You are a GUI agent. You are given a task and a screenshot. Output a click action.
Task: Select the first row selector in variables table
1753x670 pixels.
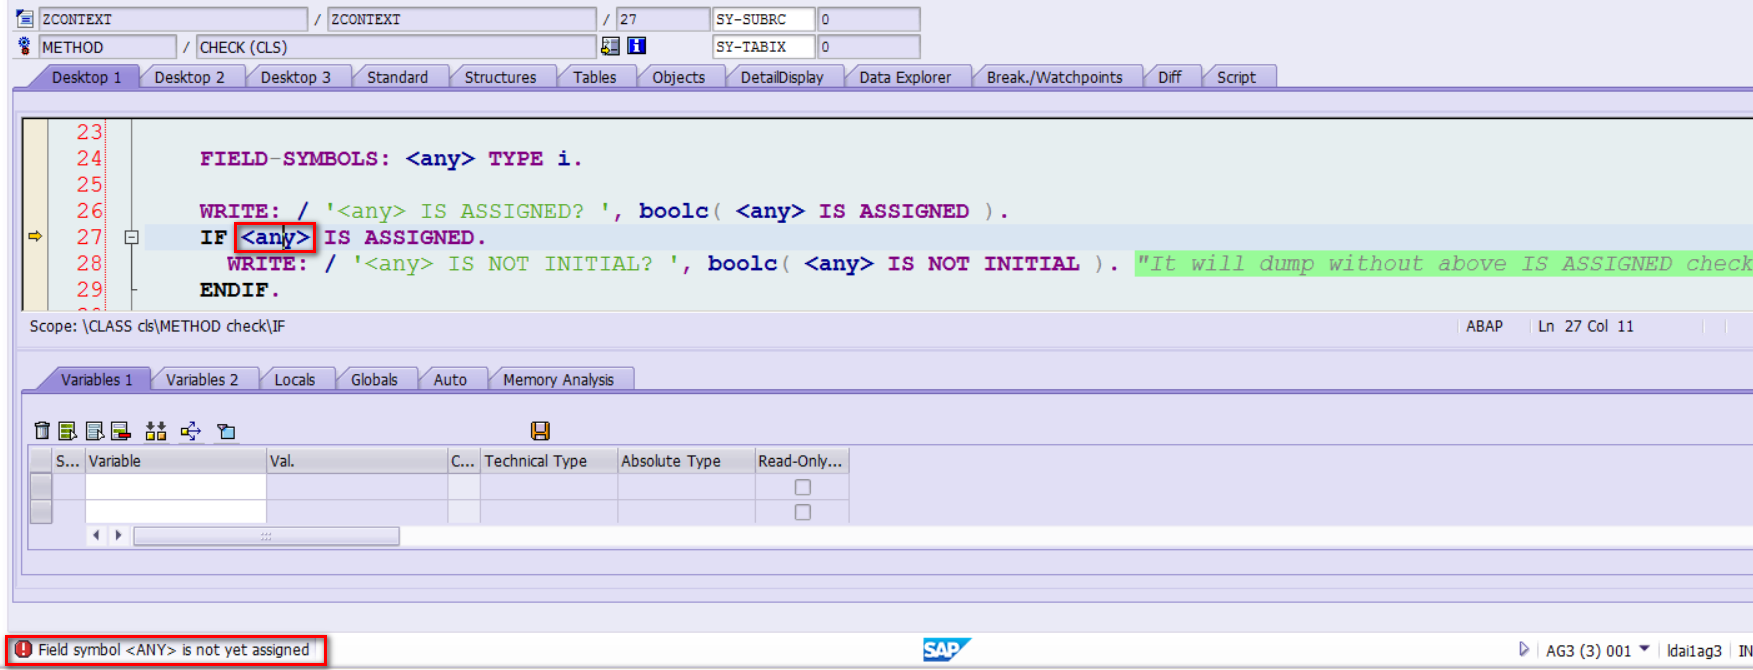41,487
